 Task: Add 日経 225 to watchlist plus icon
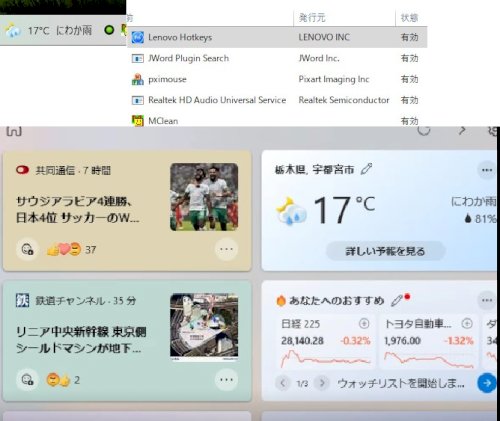(364, 323)
